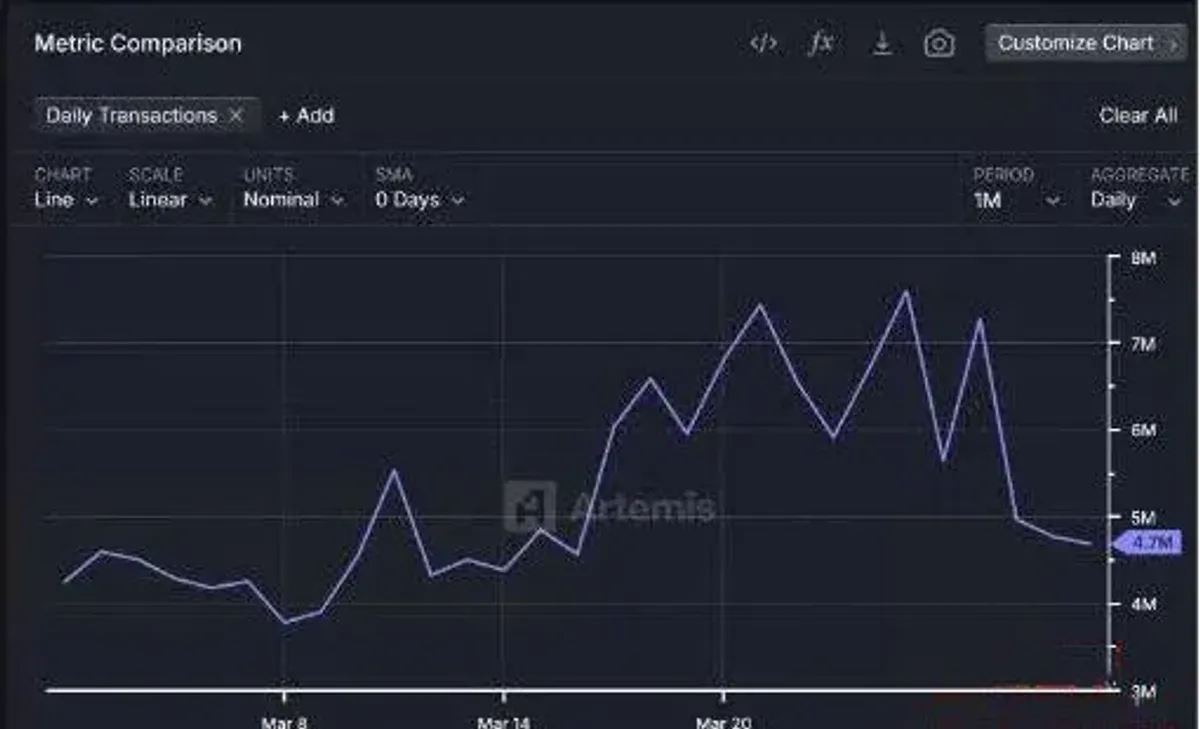The height and width of the screenshot is (729, 1200).
Task: Open the embed code icon
Action: [x=763, y=43]
